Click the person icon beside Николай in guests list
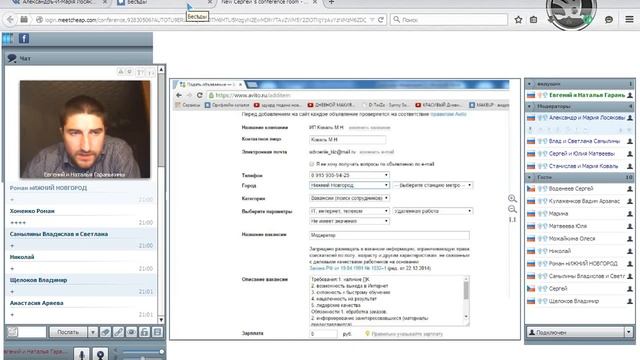640x360 pixels. tap(630, 251)
